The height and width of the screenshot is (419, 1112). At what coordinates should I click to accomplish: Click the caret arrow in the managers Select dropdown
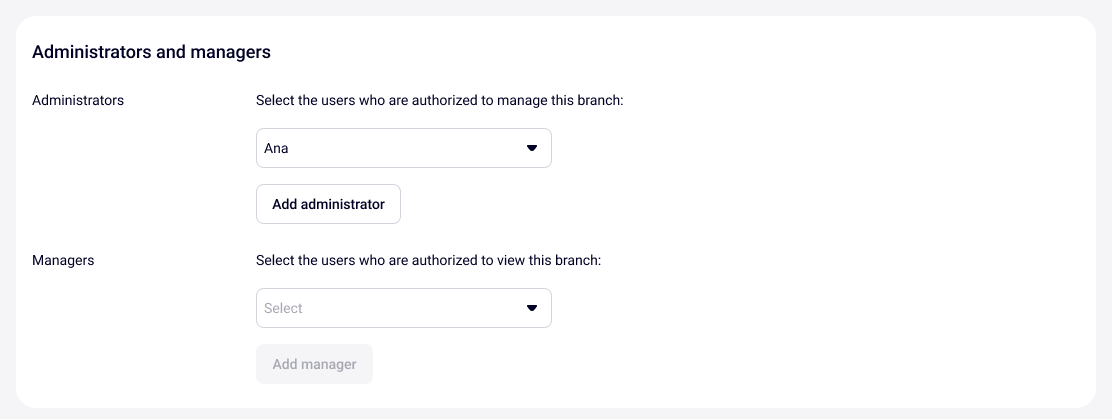click(532, 308)
